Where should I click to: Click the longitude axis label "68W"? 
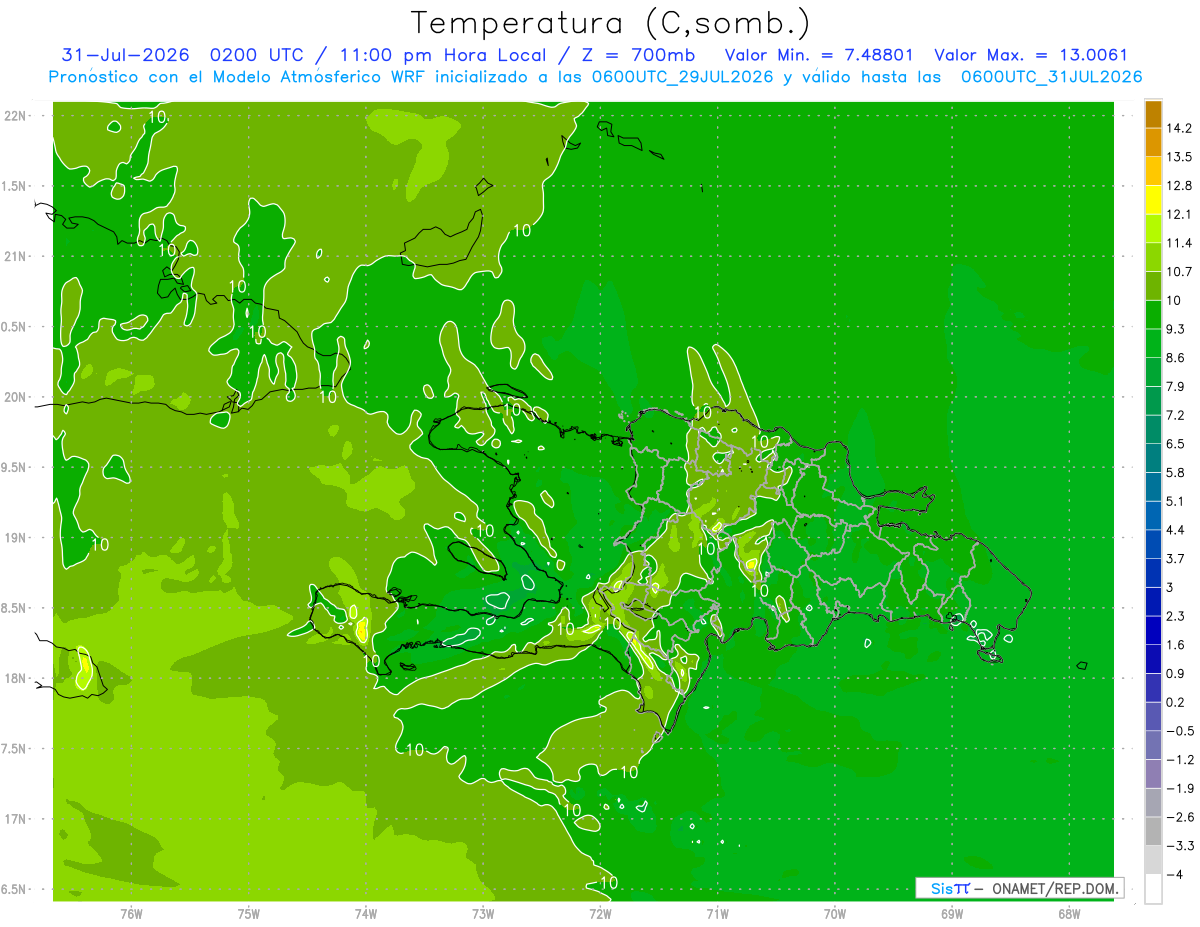coord(1069,913)
